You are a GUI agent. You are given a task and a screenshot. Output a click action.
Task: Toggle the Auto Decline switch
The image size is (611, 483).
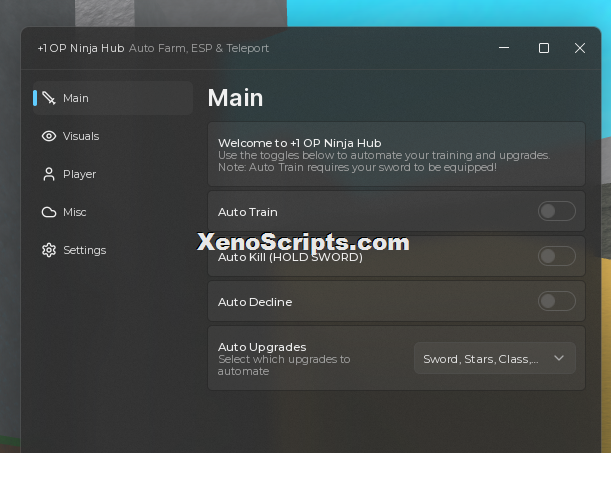557,301
